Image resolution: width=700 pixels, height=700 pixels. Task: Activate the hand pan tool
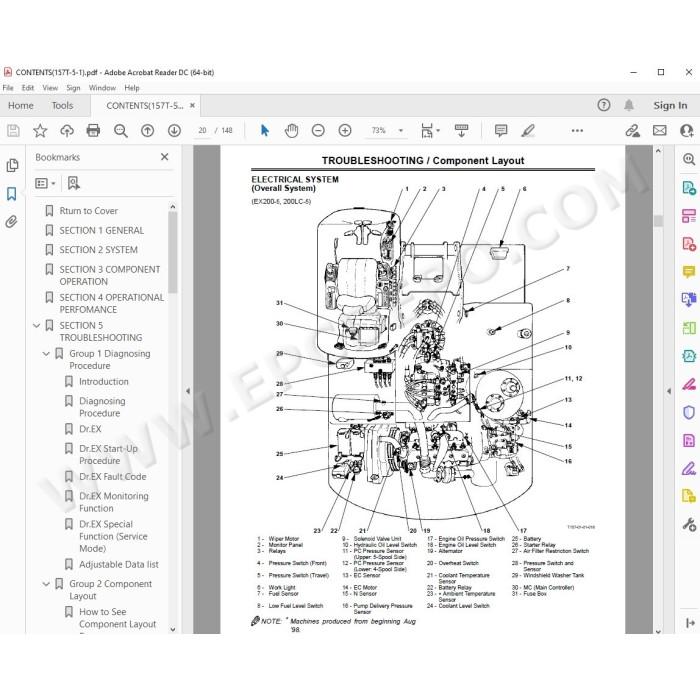click(292, 130)
